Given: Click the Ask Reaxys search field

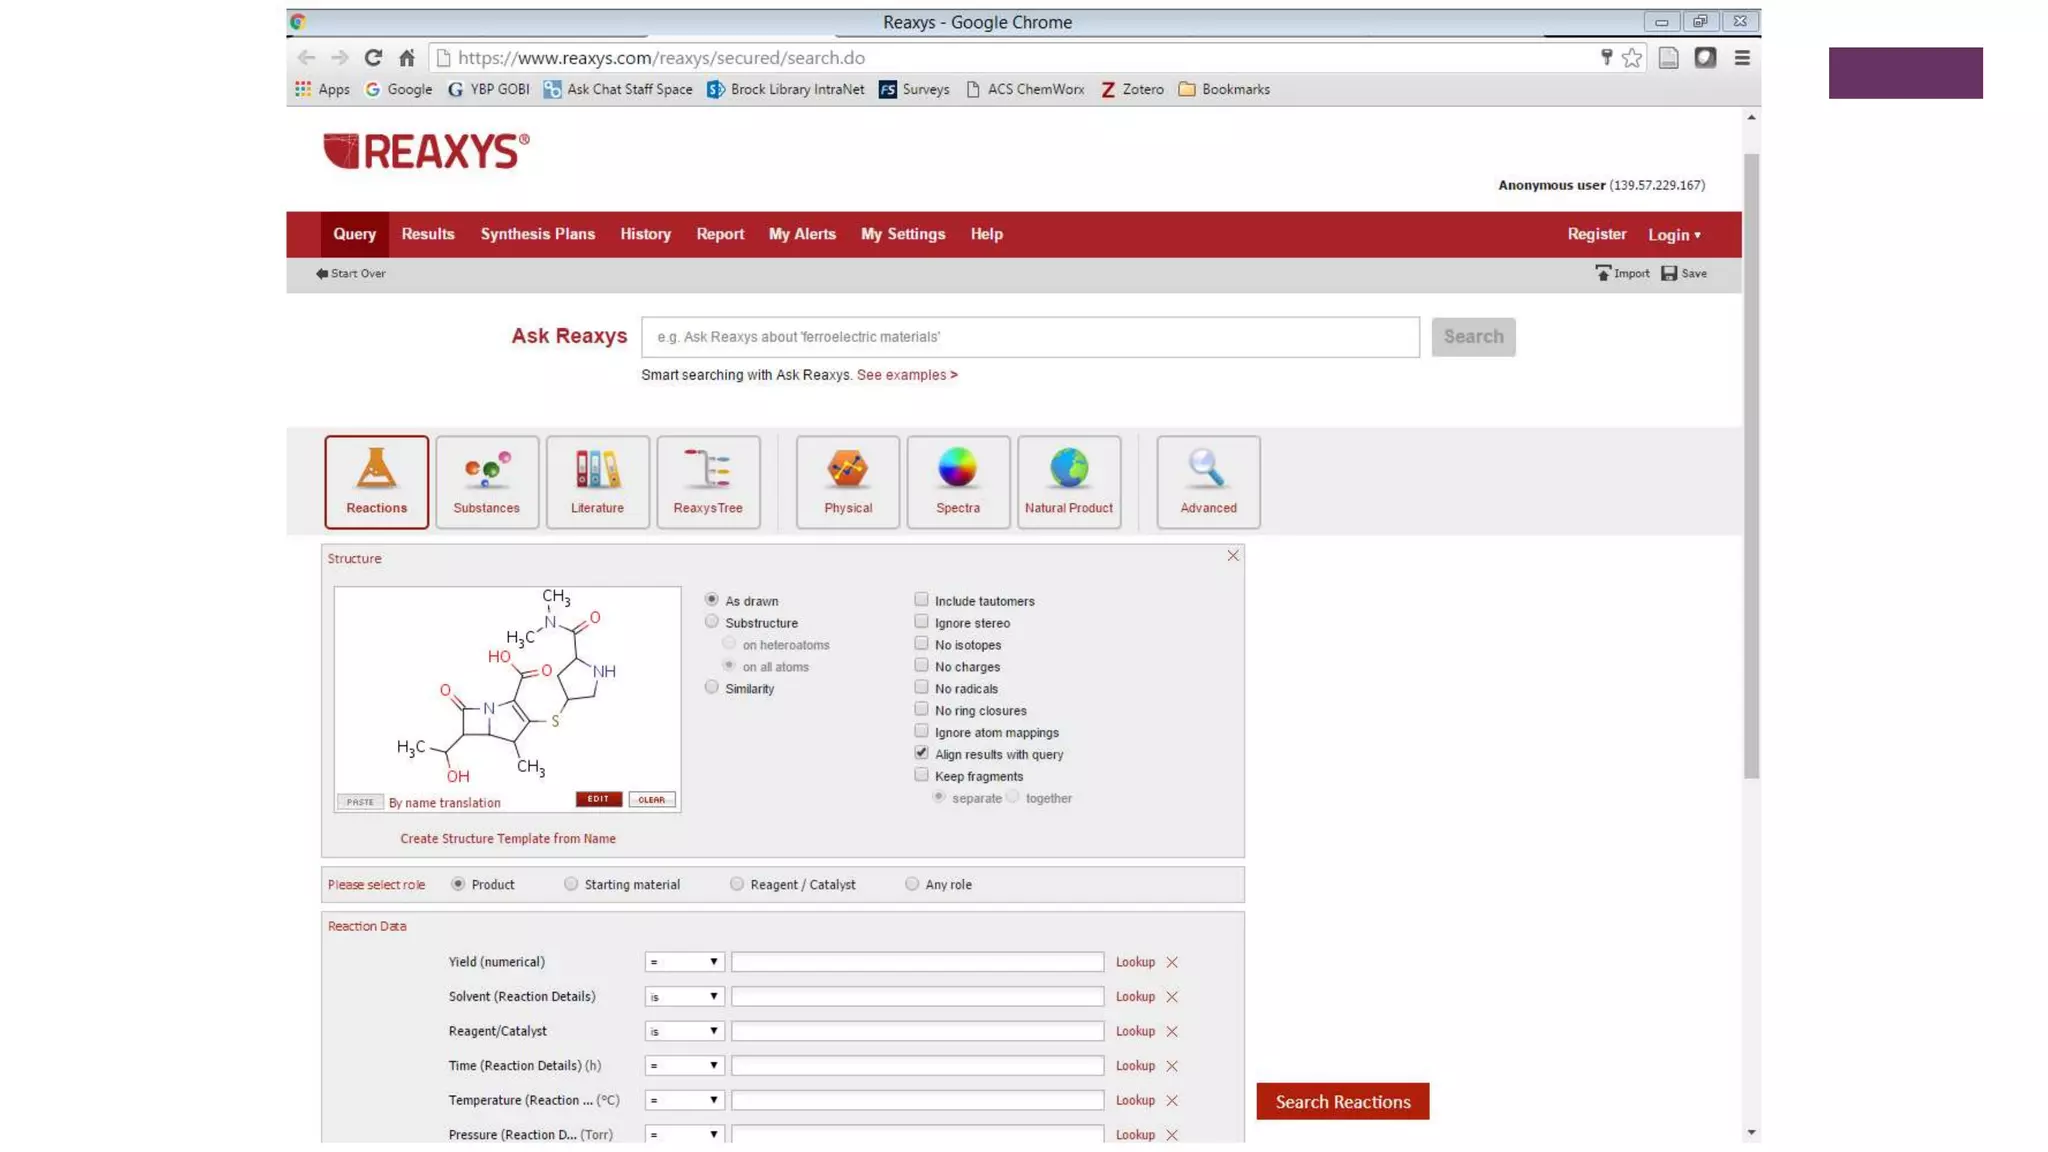Looking at the screenshot, I should click(x=1029, y=337).
